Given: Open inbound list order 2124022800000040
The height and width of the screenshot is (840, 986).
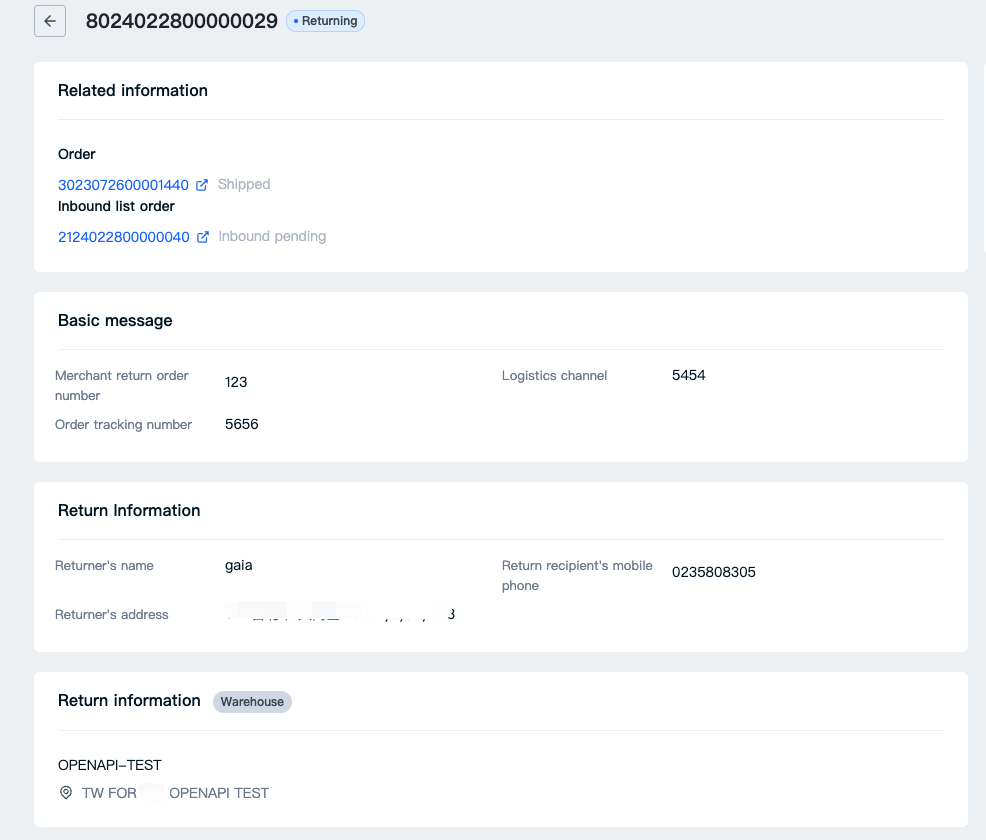Looking at the screenshot, I should coord(122,236).
